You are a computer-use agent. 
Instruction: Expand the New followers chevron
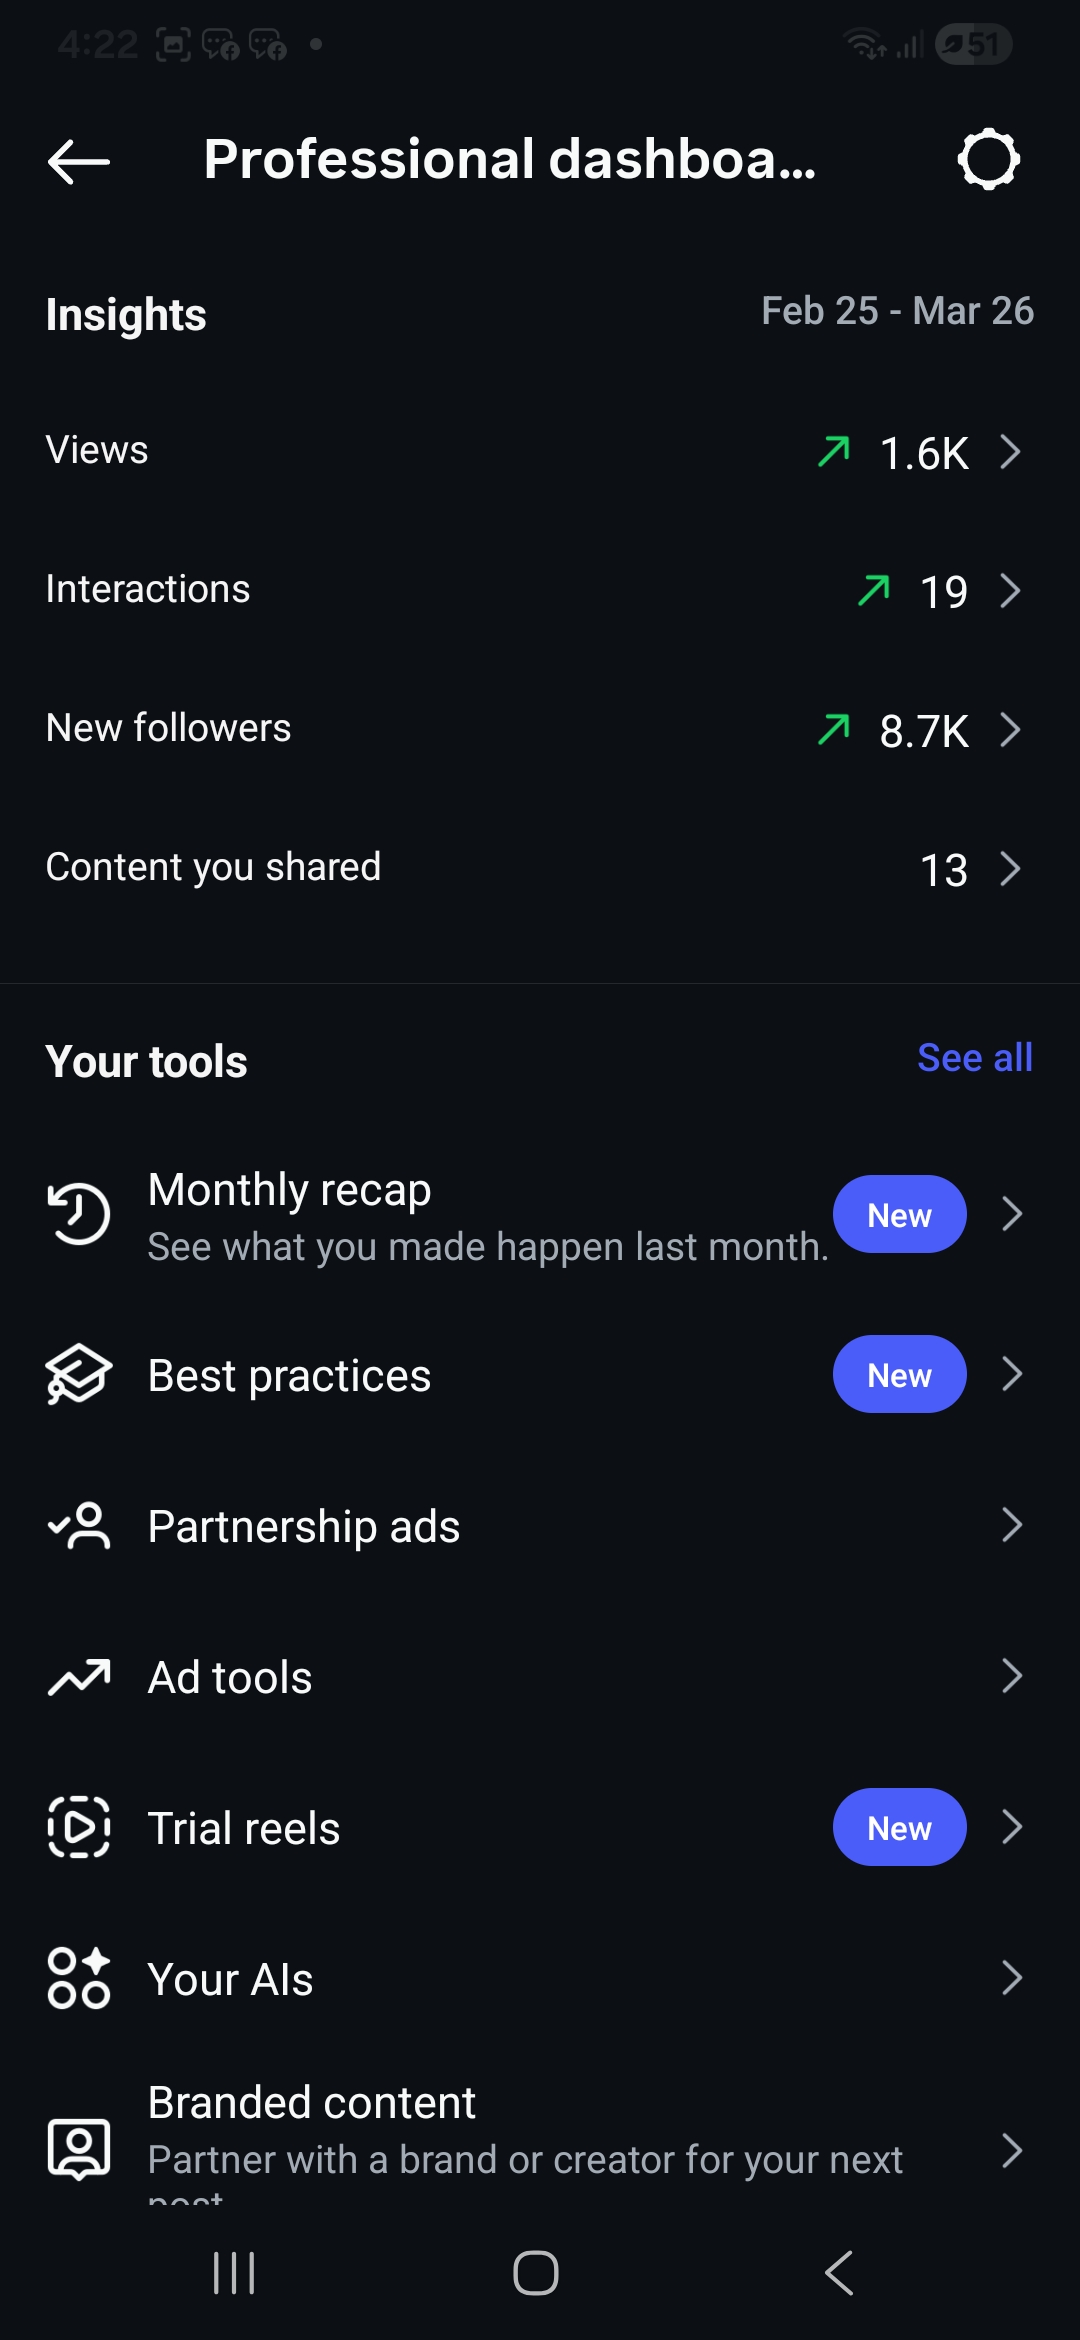tap(1010, 730)
